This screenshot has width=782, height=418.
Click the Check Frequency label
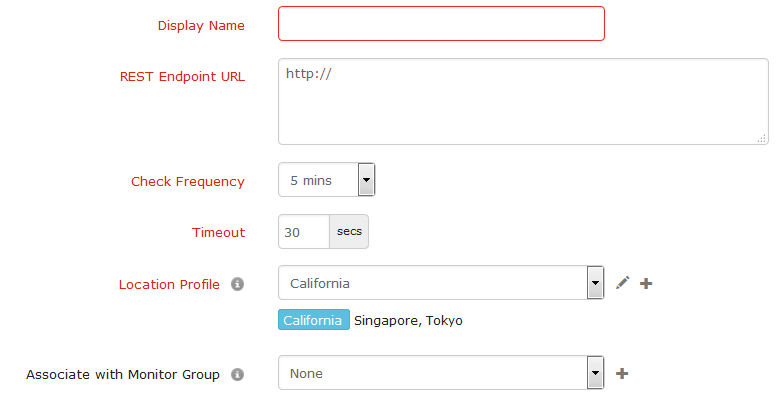[x=188, y=182]
